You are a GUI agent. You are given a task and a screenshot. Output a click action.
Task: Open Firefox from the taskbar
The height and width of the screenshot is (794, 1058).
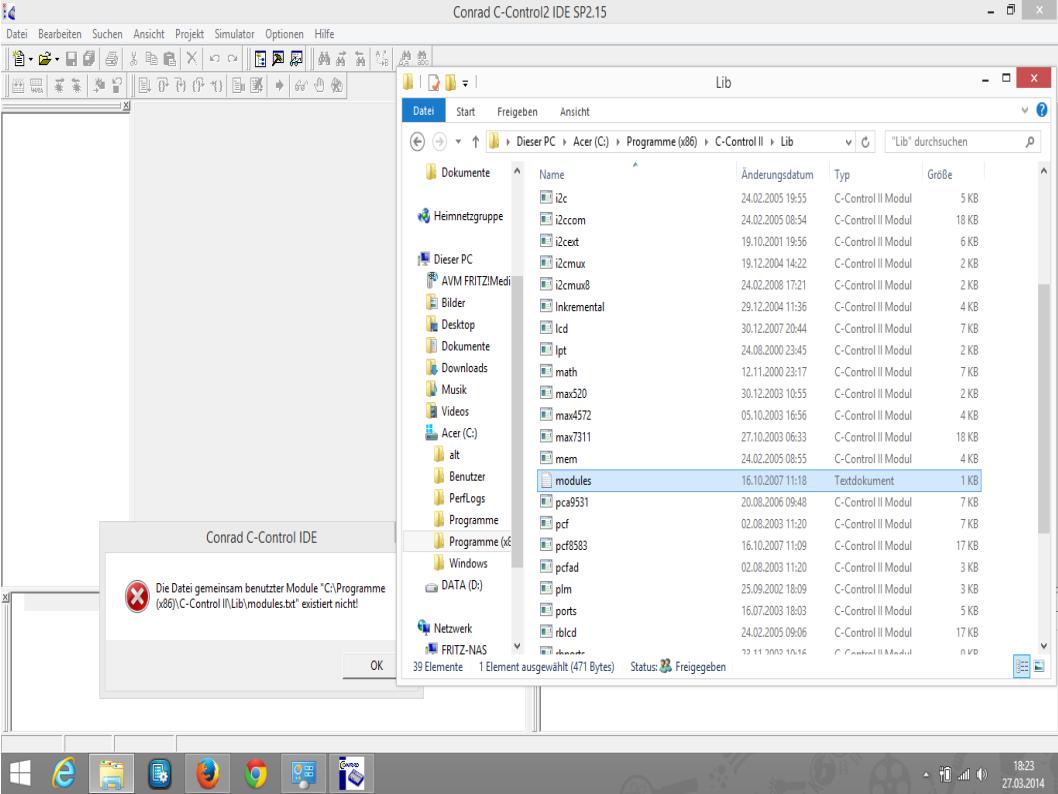click(210, 770)
